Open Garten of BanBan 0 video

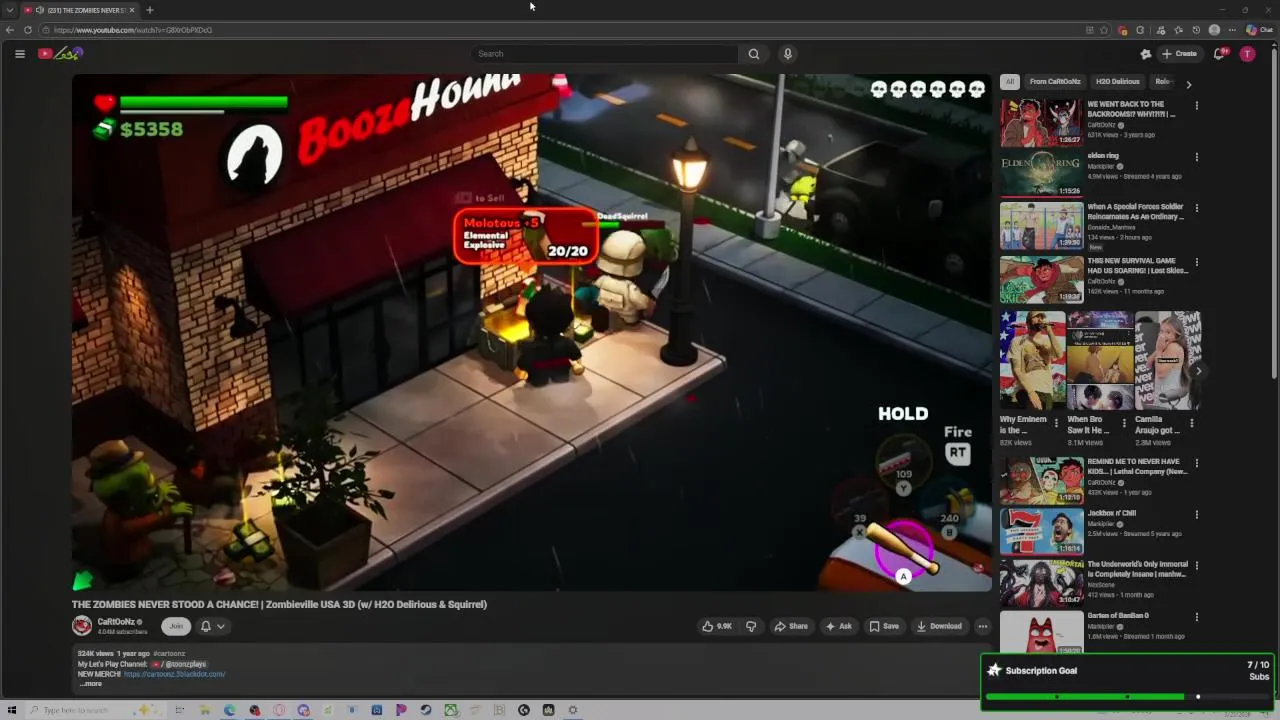click(x=1041, y=632)
